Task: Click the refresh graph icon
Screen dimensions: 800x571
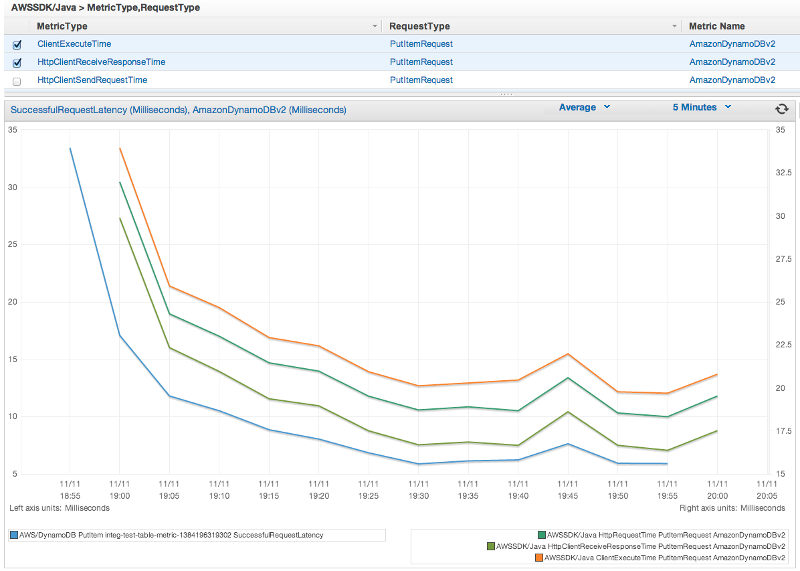Action: [781, 109]
